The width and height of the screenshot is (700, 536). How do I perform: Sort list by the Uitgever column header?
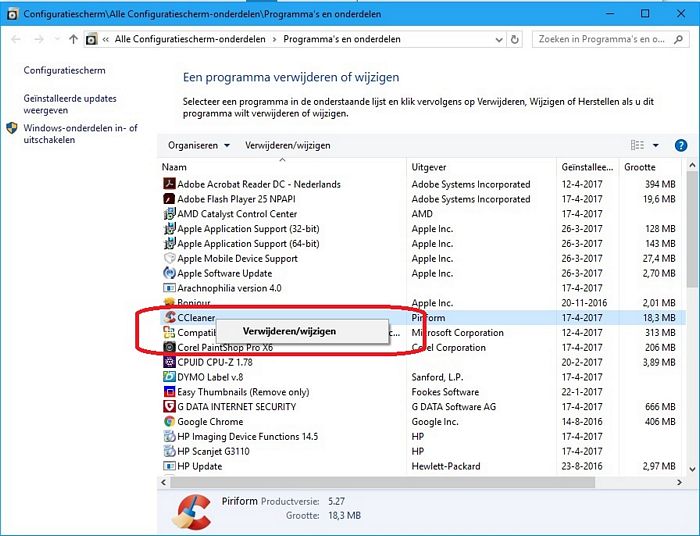tap(429, 167)
